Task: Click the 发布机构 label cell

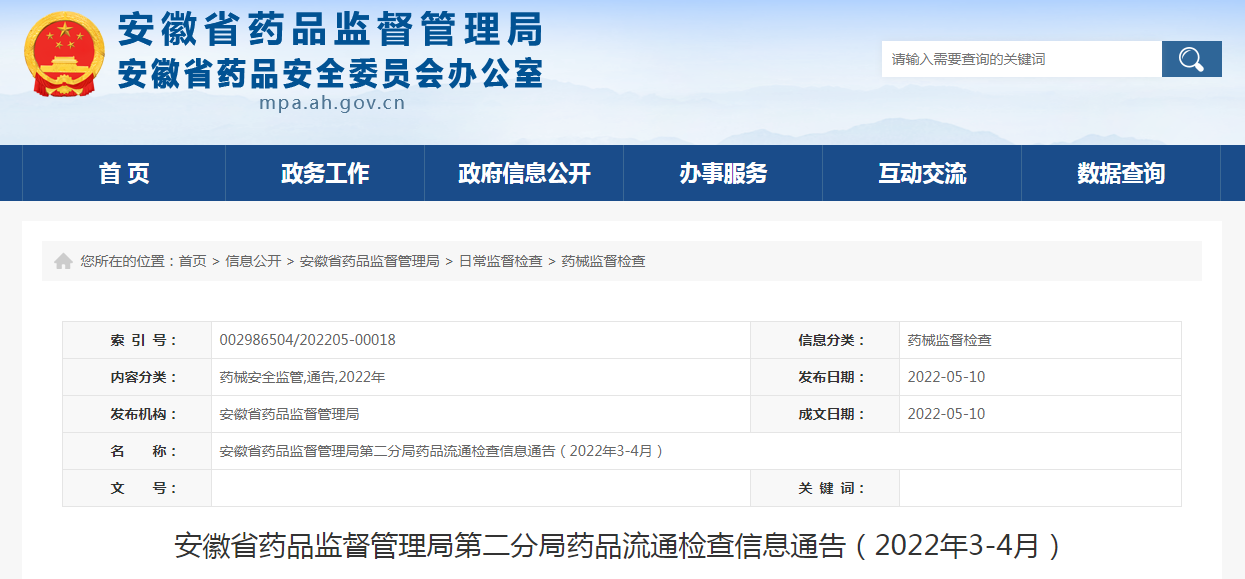Action: [x=137, y=414]
